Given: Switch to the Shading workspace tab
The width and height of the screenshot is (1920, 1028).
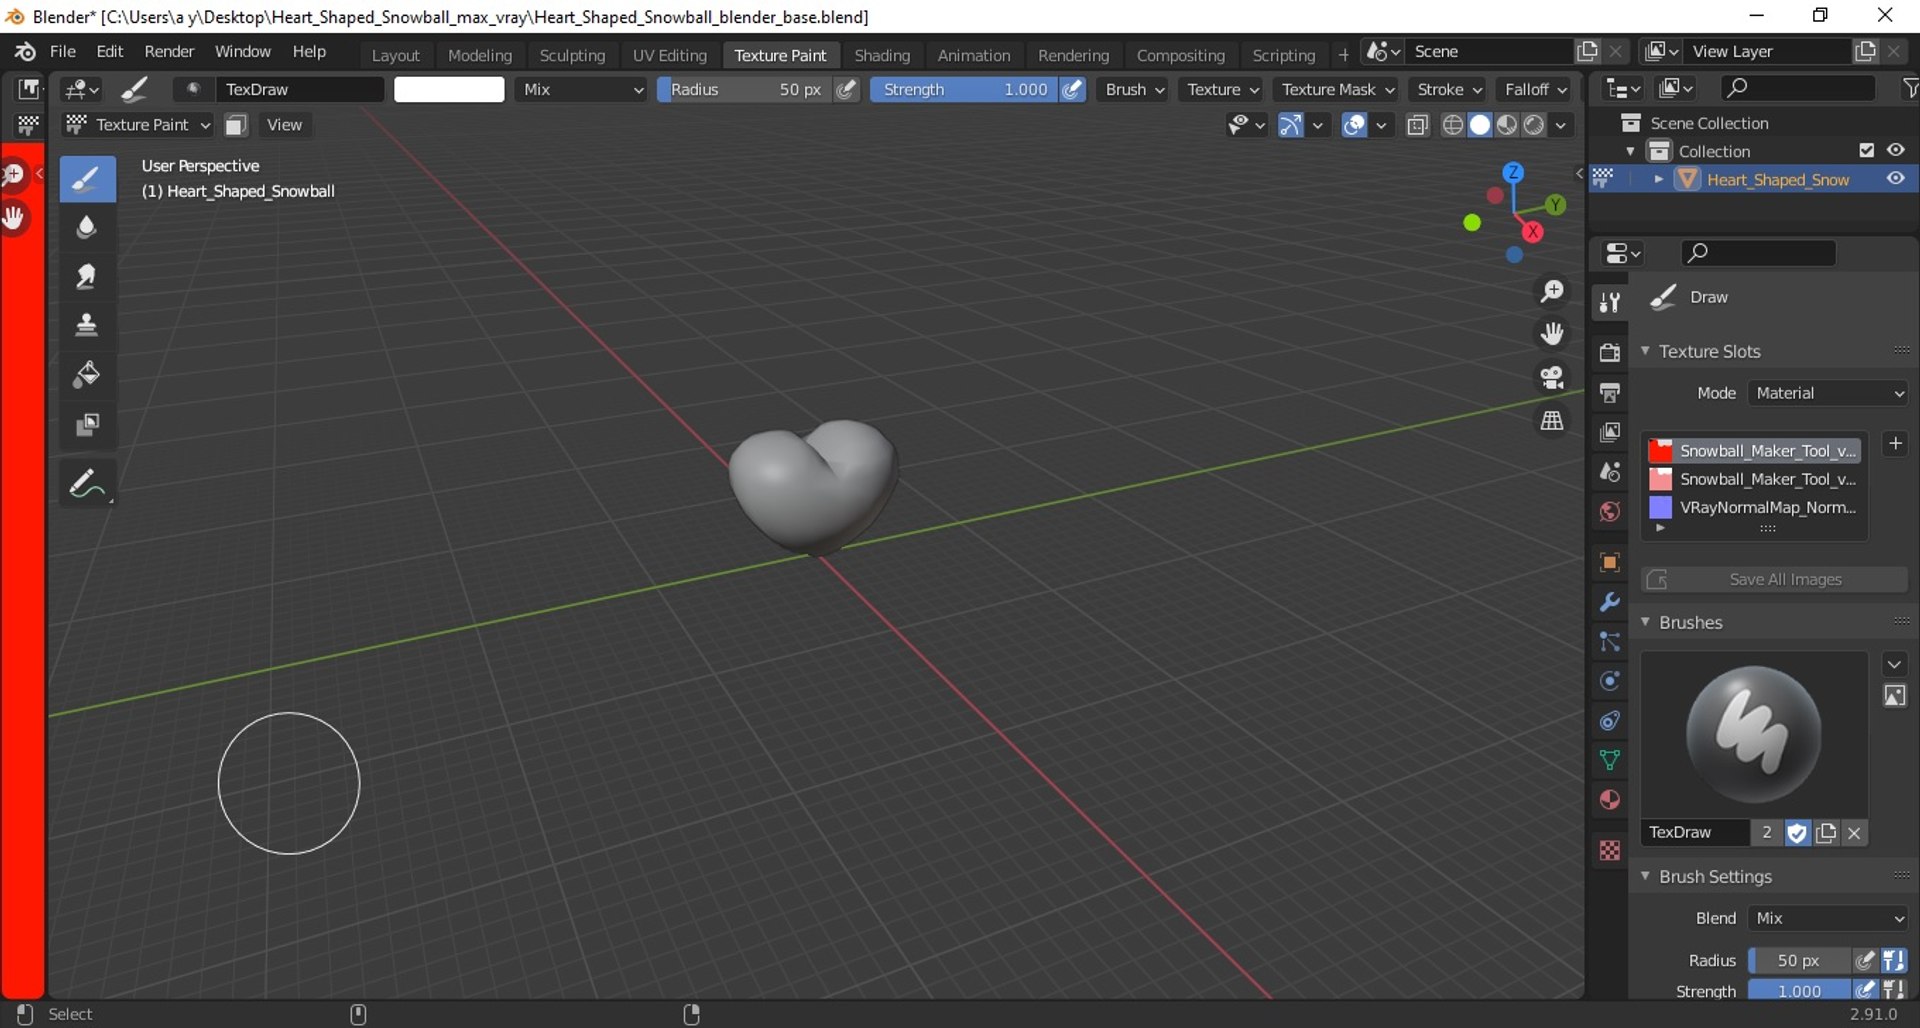Looking at the screenshot, I should [882, 55].
